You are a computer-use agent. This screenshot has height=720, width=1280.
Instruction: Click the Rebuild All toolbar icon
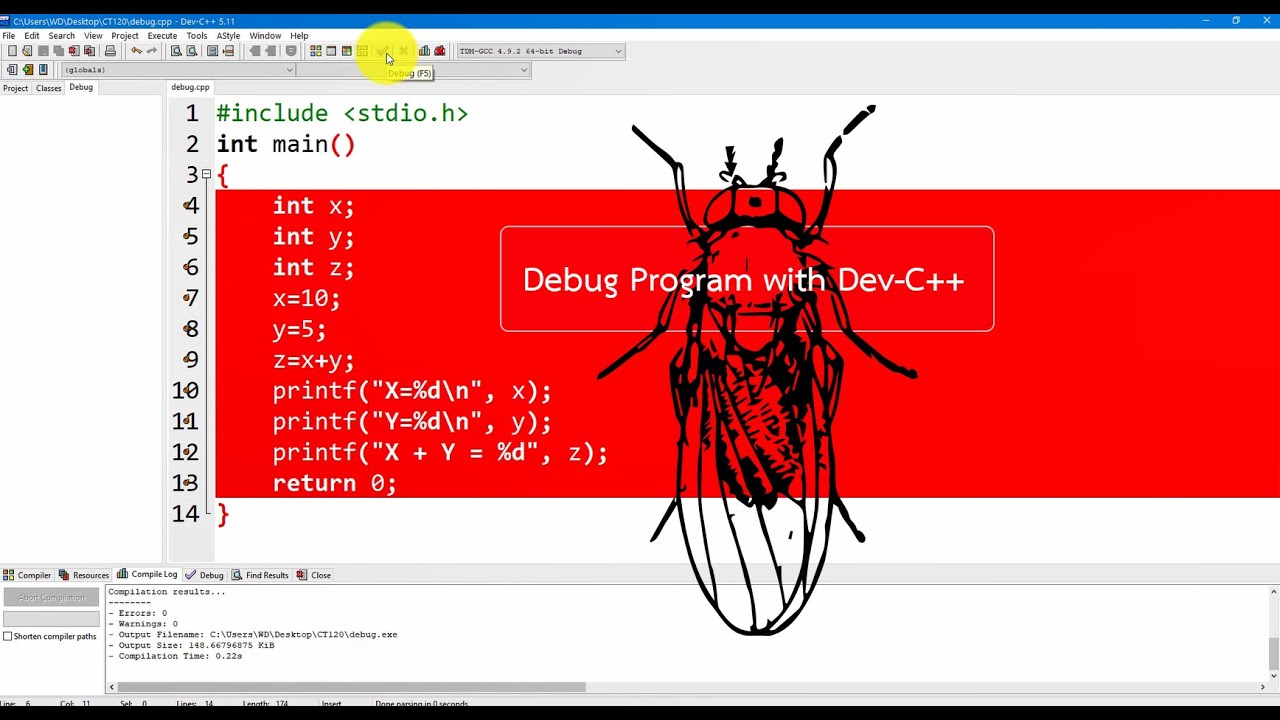tap(362, 51)
